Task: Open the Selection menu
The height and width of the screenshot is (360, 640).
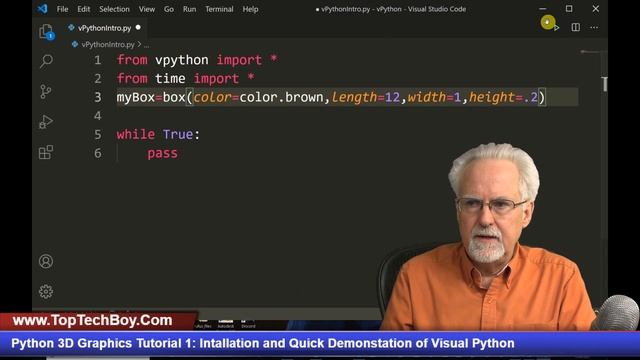Action: tap(114, 9)
